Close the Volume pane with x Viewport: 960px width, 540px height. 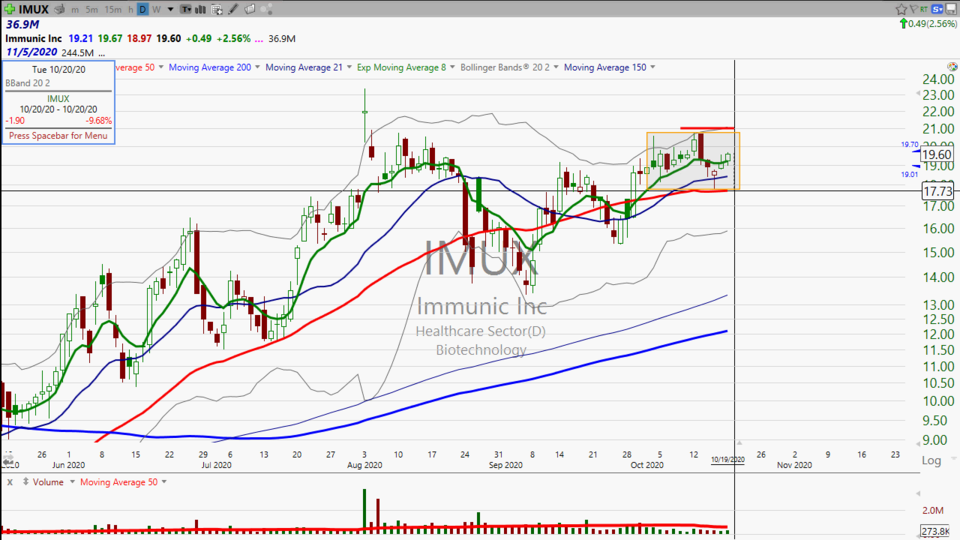[10, 482]
